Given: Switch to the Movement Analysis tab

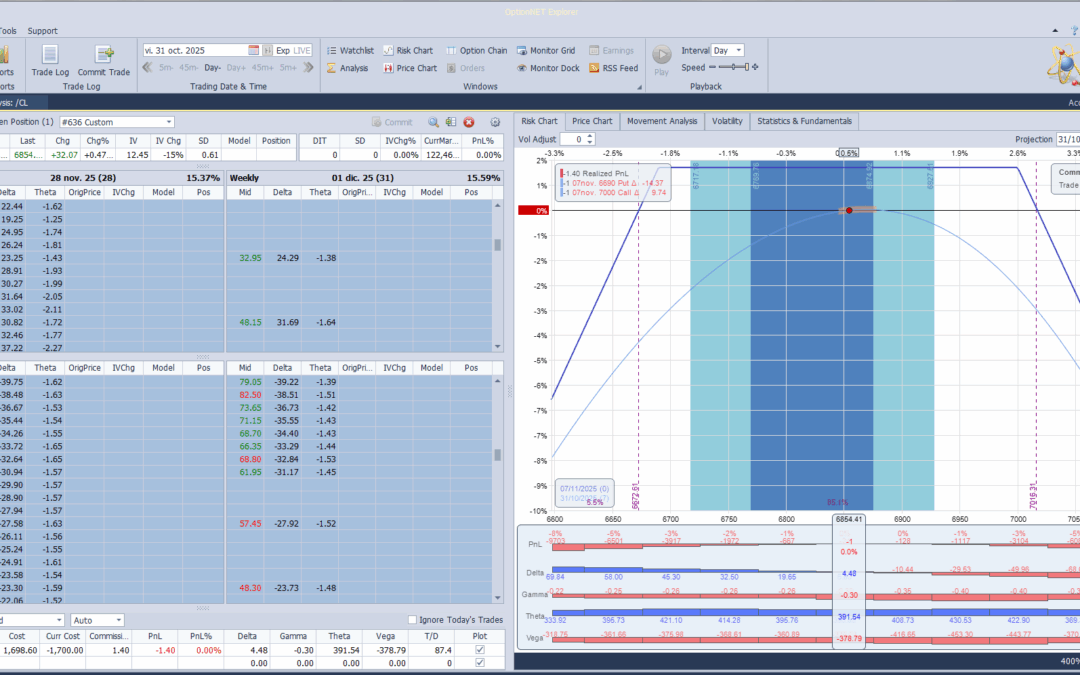Looking at the screenshot, I should point(662,121).
